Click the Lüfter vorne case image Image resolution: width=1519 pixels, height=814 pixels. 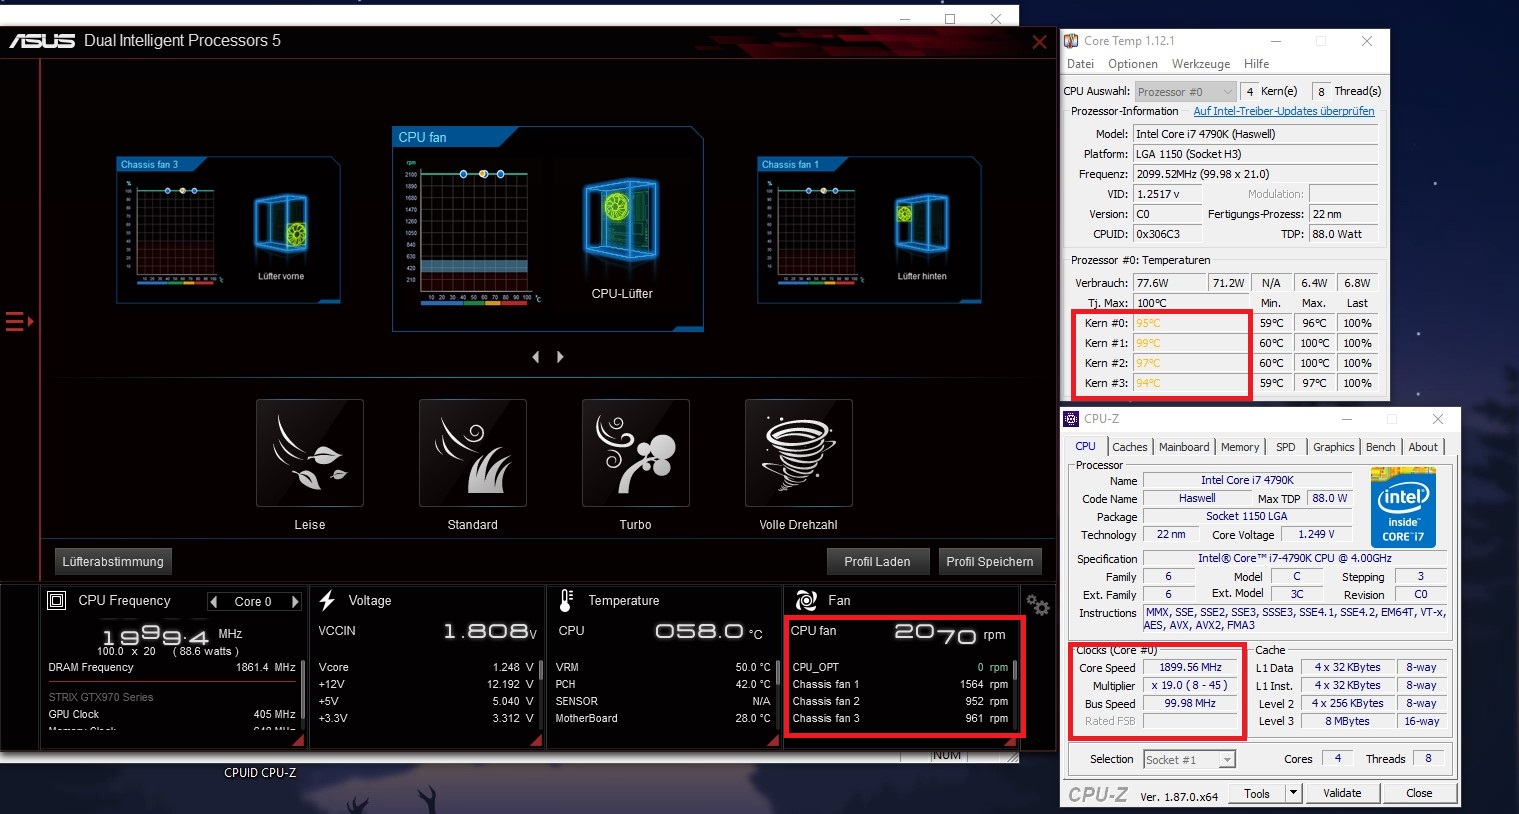point(281,225)
